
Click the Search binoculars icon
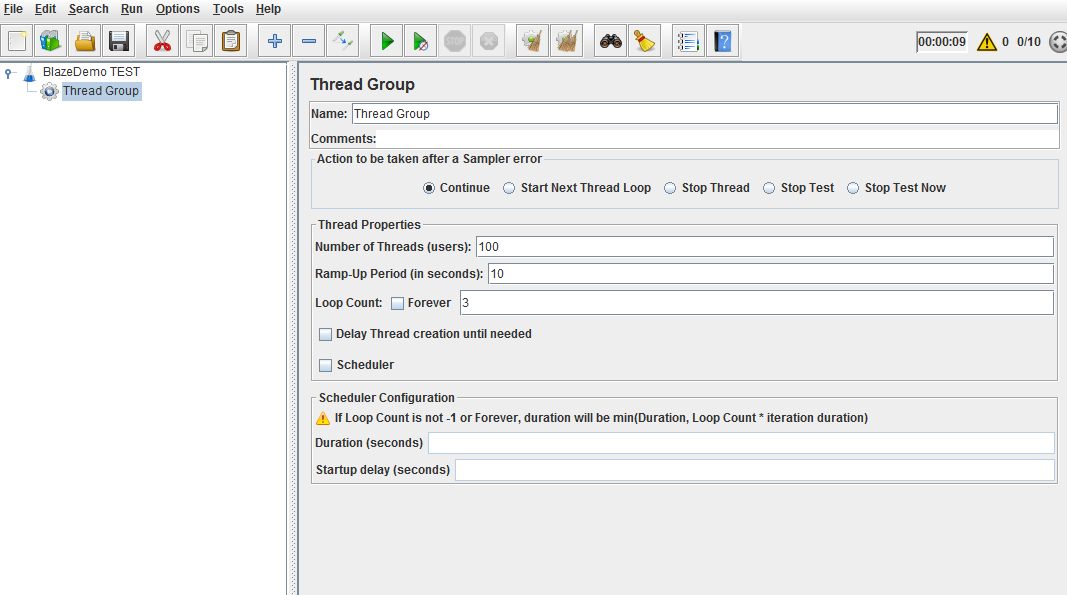(610, 41)
